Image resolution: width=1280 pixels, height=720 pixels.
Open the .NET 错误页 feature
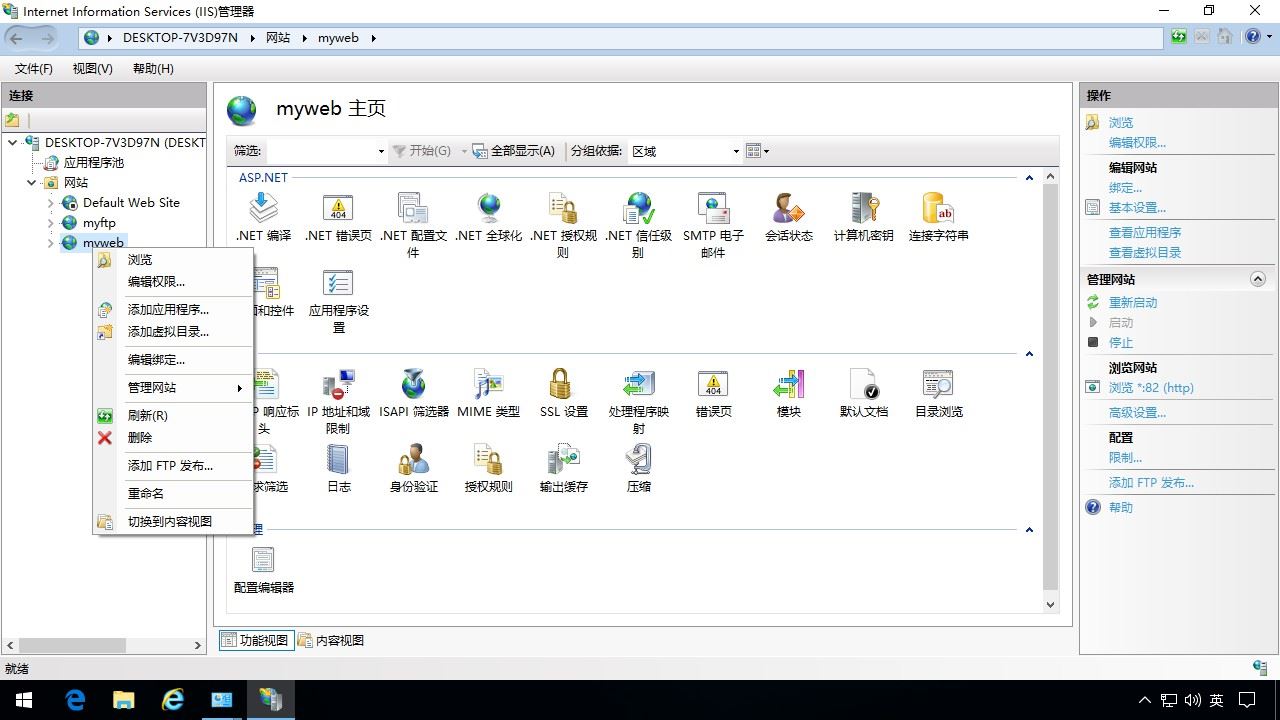pyautogui.click(x=338, y=217)
